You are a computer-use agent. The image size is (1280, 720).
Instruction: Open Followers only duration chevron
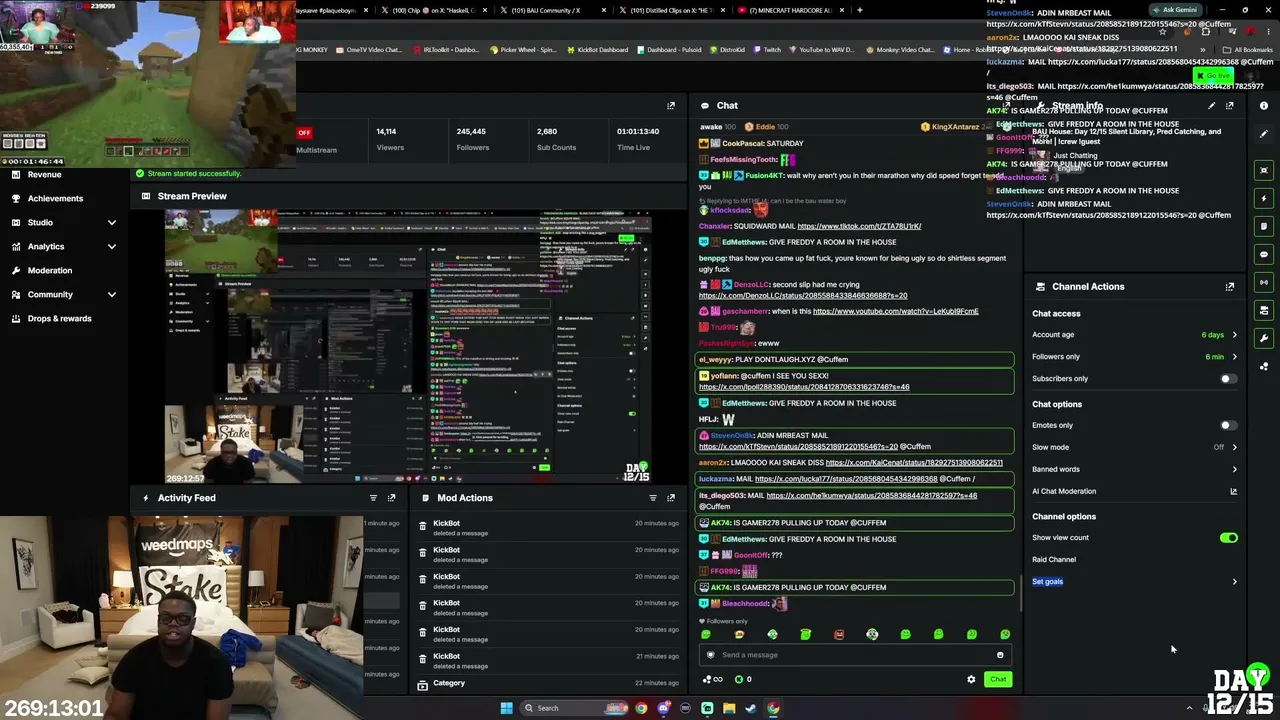pyautogui.click(x=1234, y=357)
